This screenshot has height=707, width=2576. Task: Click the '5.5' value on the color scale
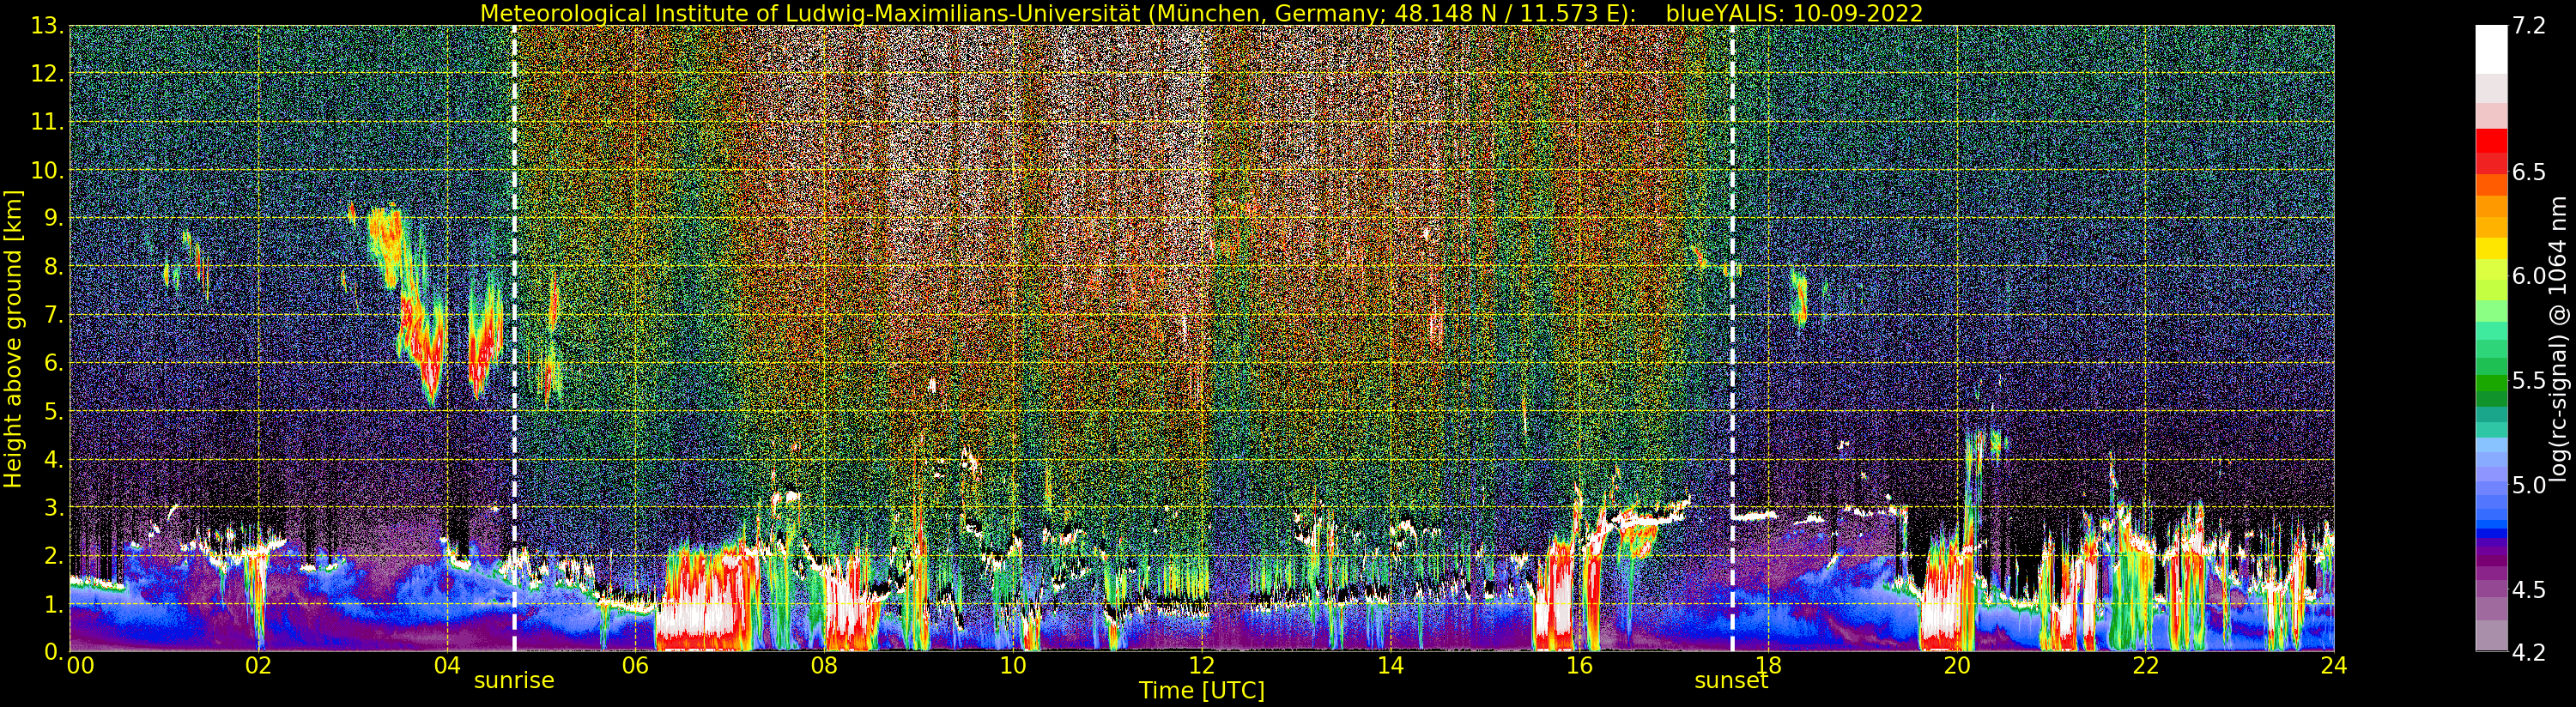pyautogui.click(x=2529, y=380)
